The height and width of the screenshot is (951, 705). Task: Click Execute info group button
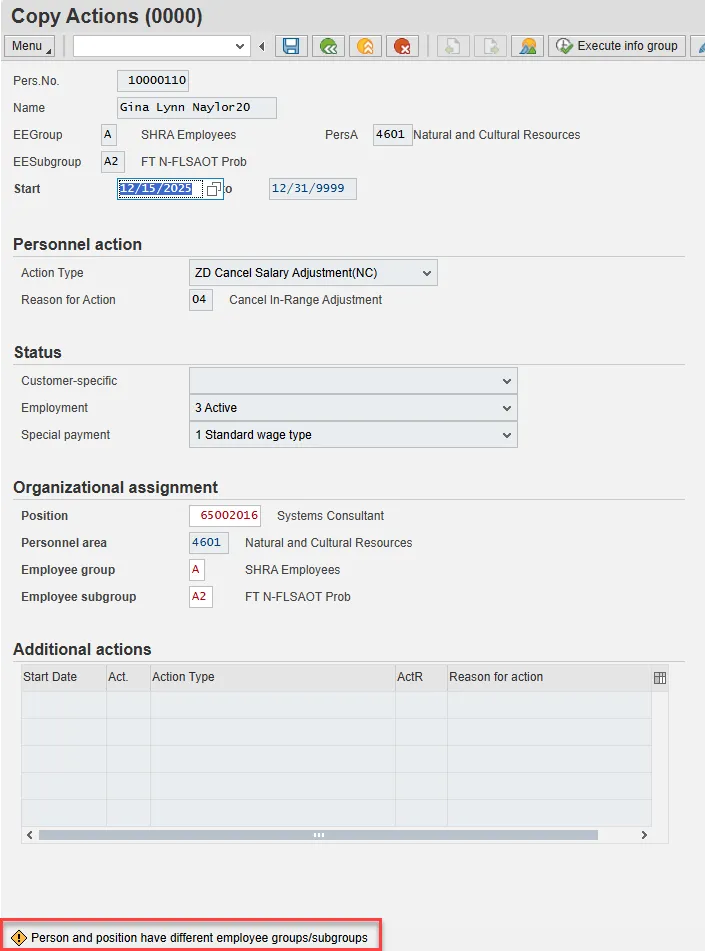point(617,46)
